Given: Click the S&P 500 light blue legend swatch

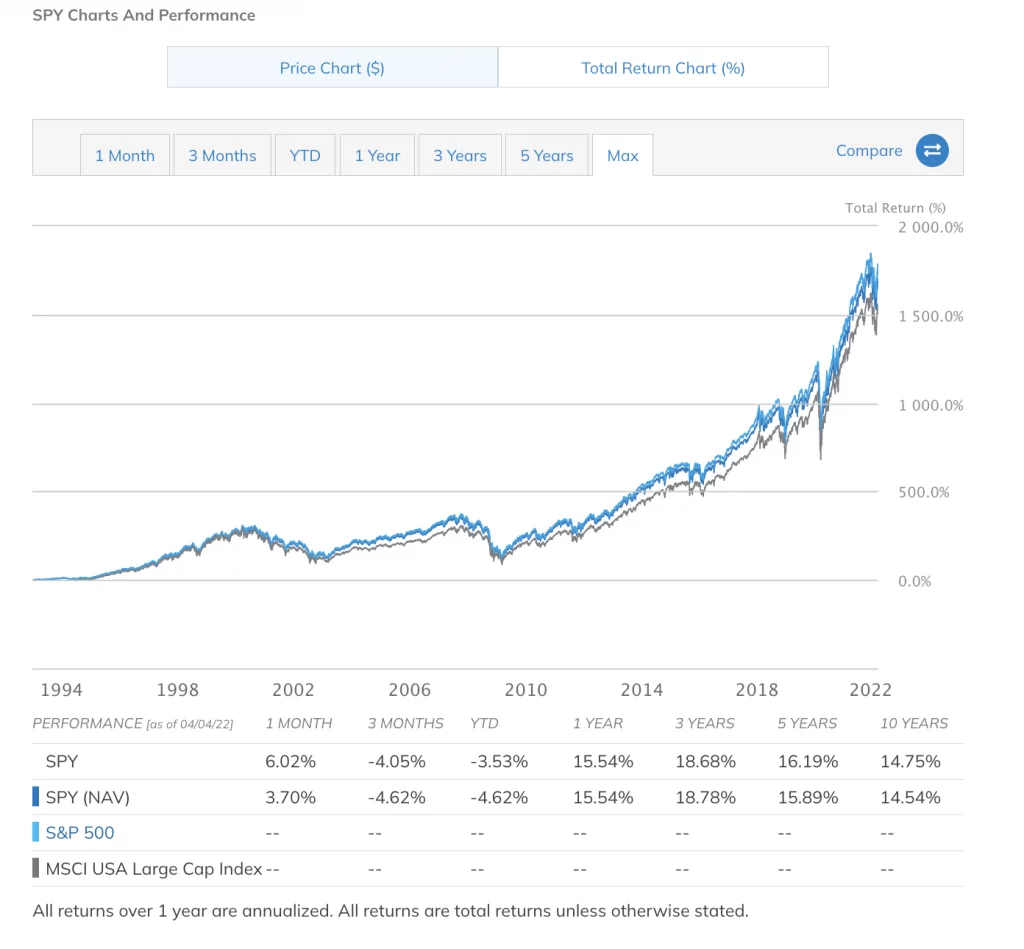Looking at the screenshot, I should [37, 832].
